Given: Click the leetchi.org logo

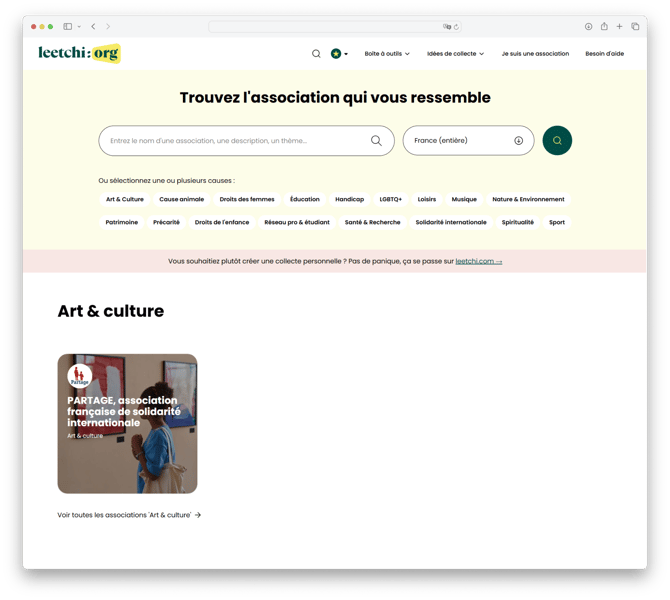Looking at the screenshot, I should (79, 53).
